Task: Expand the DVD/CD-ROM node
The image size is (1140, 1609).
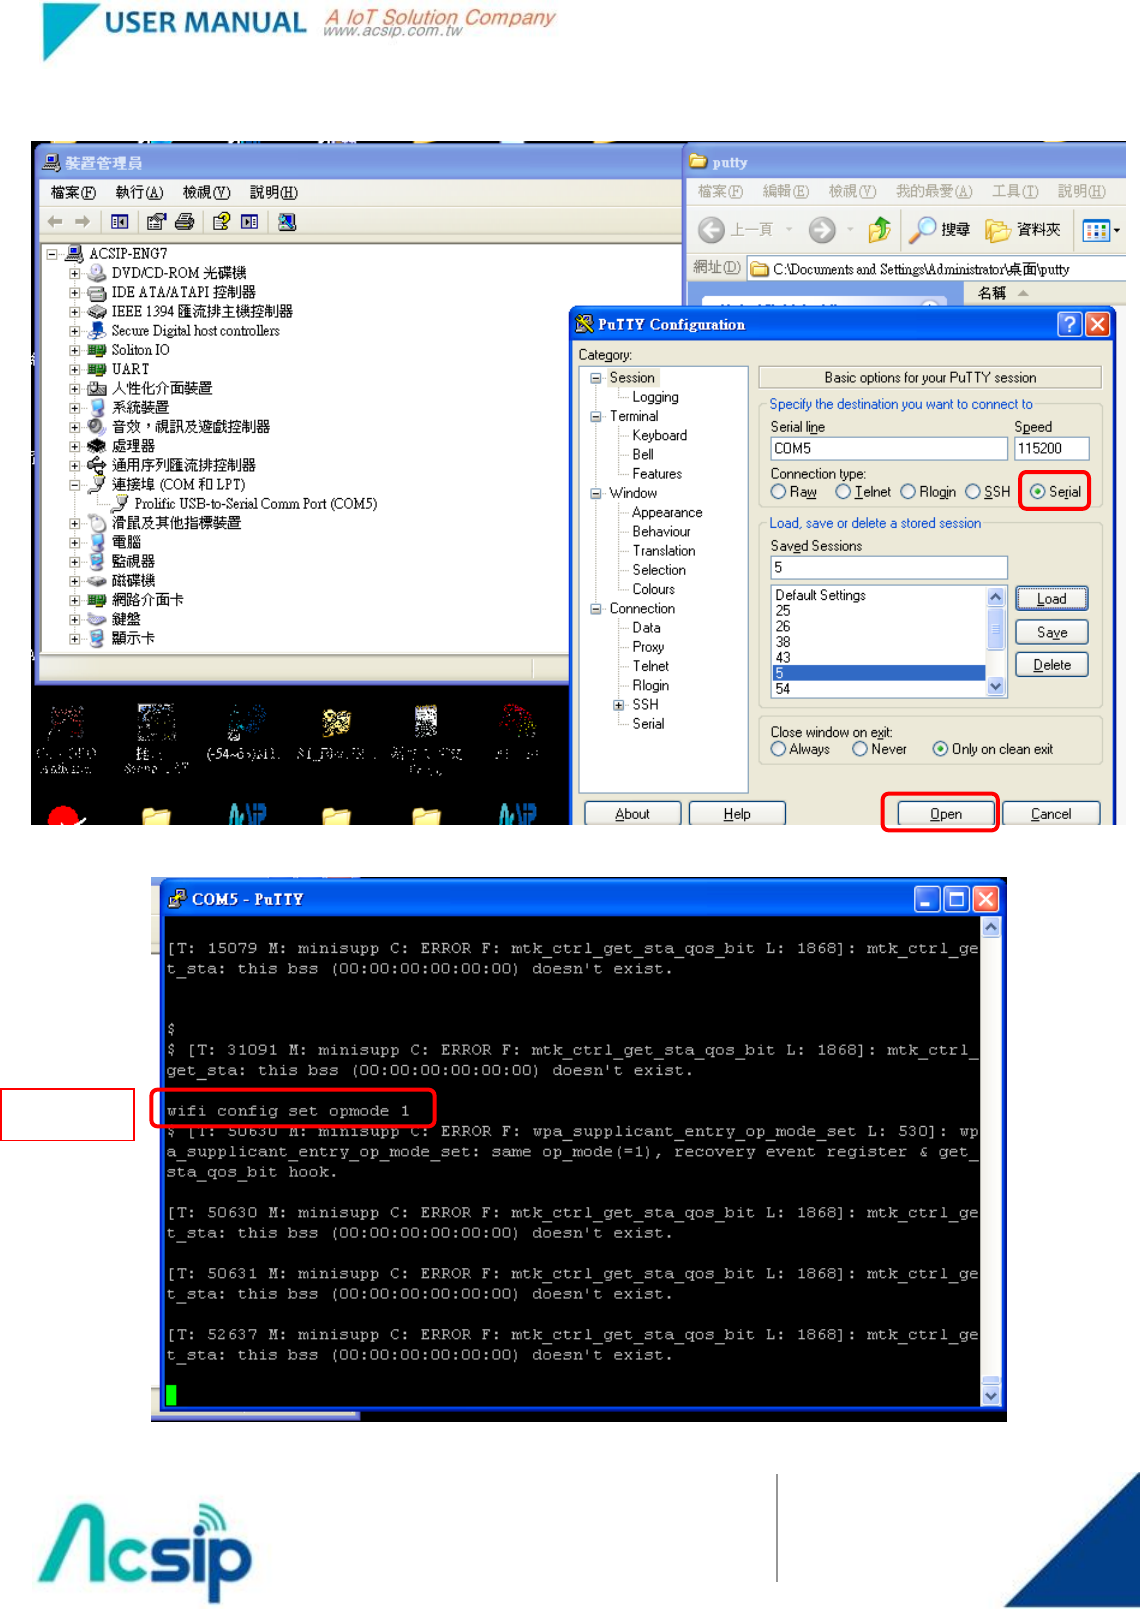Action: [74, 273]
